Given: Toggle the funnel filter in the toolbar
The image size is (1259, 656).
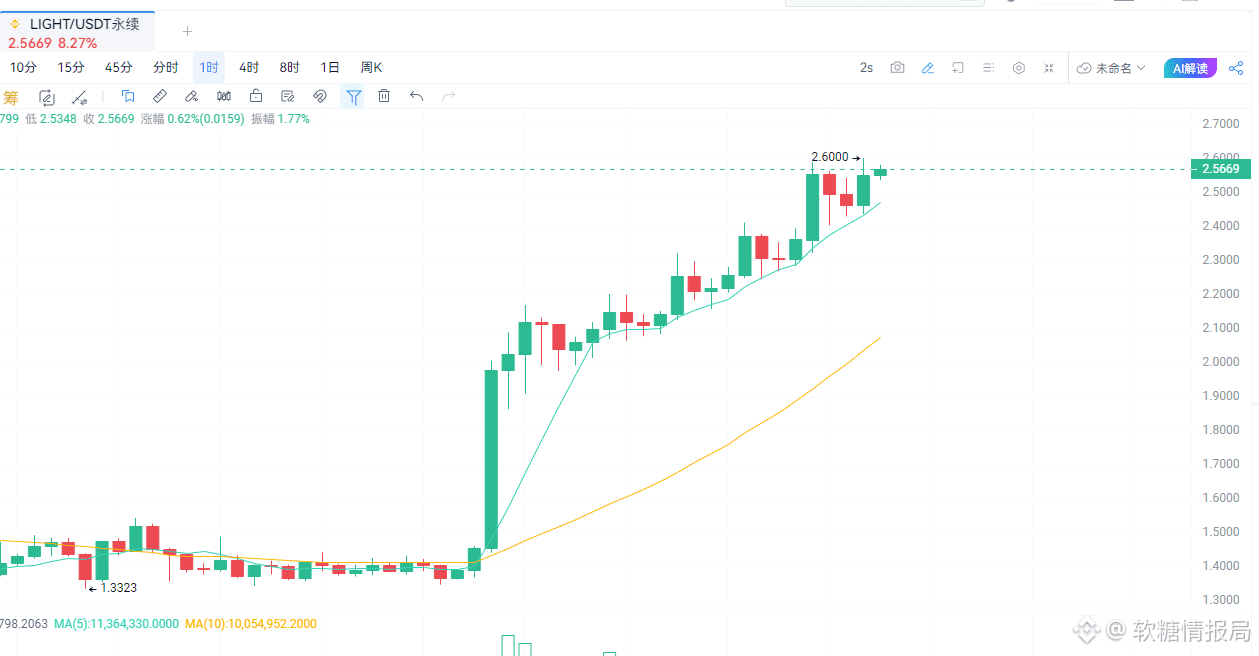Looking at the screenshot, I should (353, 97).
